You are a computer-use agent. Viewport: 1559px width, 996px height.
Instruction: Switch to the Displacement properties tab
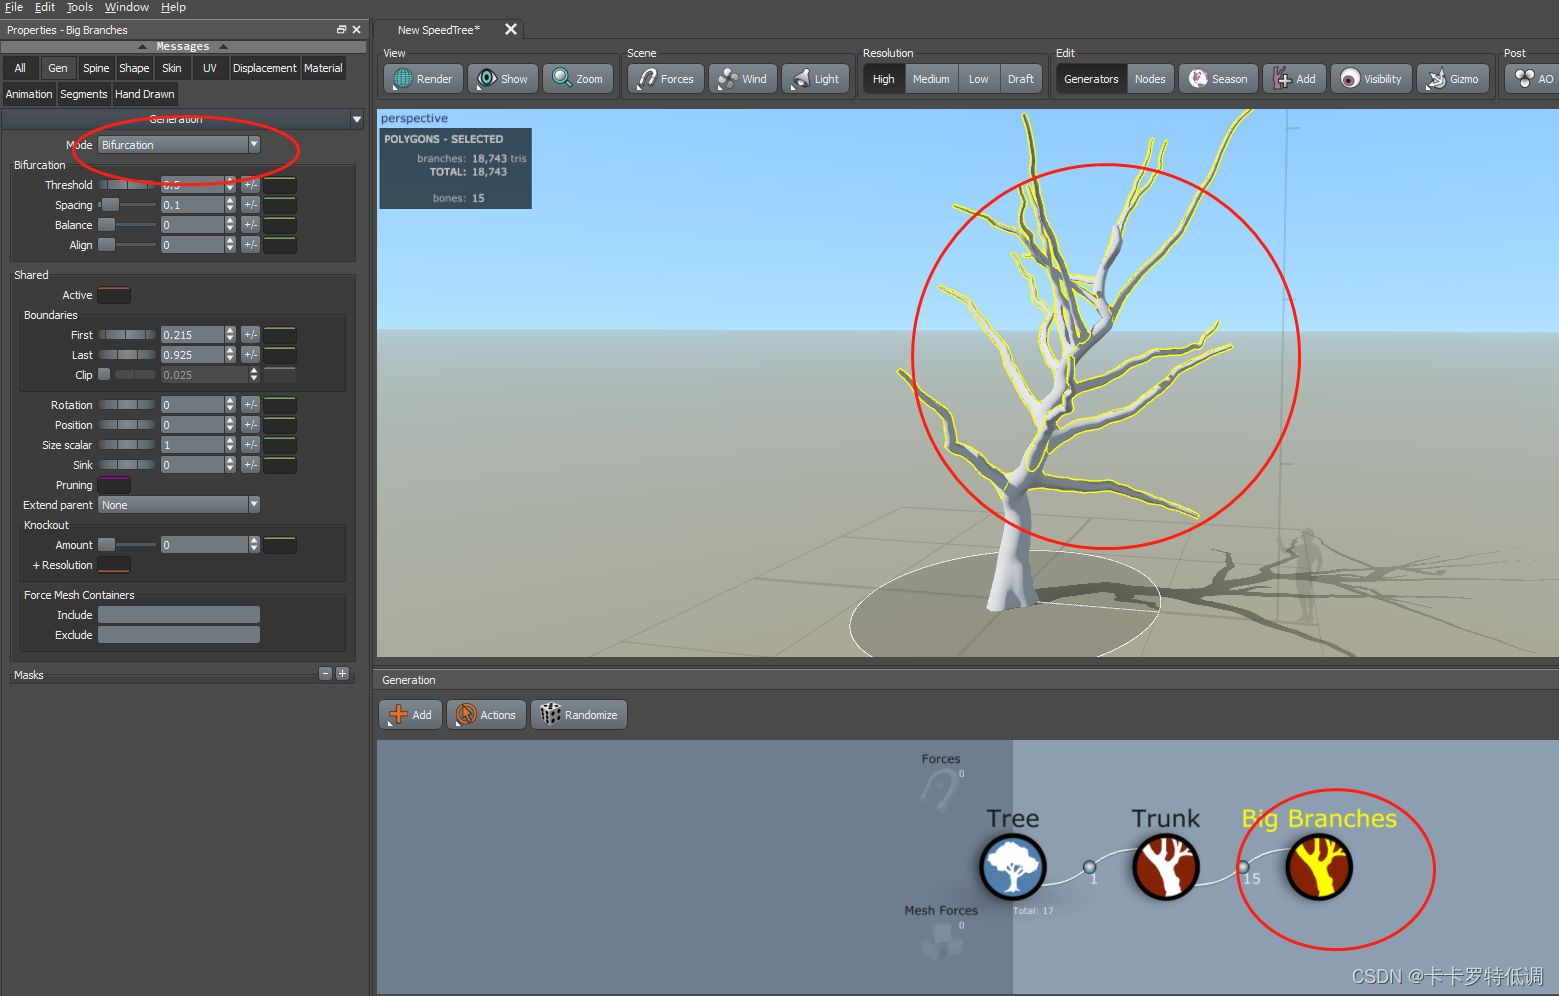264,68
